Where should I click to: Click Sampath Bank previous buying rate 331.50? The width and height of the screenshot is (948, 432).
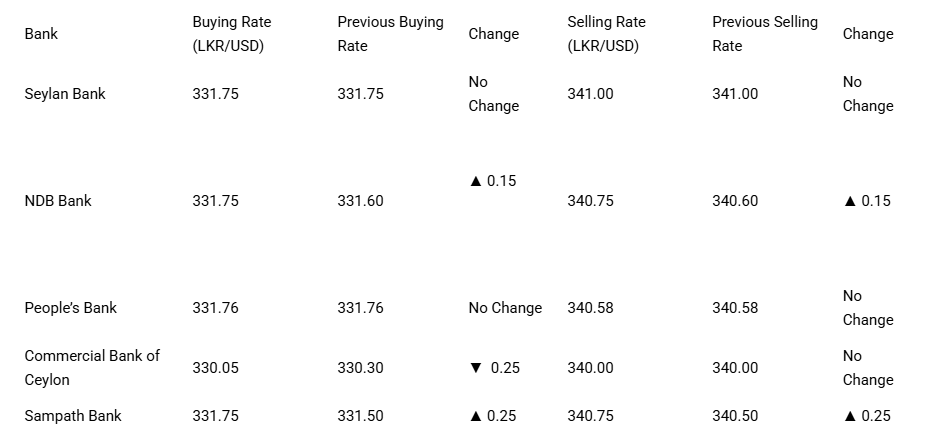pos(360,416)
